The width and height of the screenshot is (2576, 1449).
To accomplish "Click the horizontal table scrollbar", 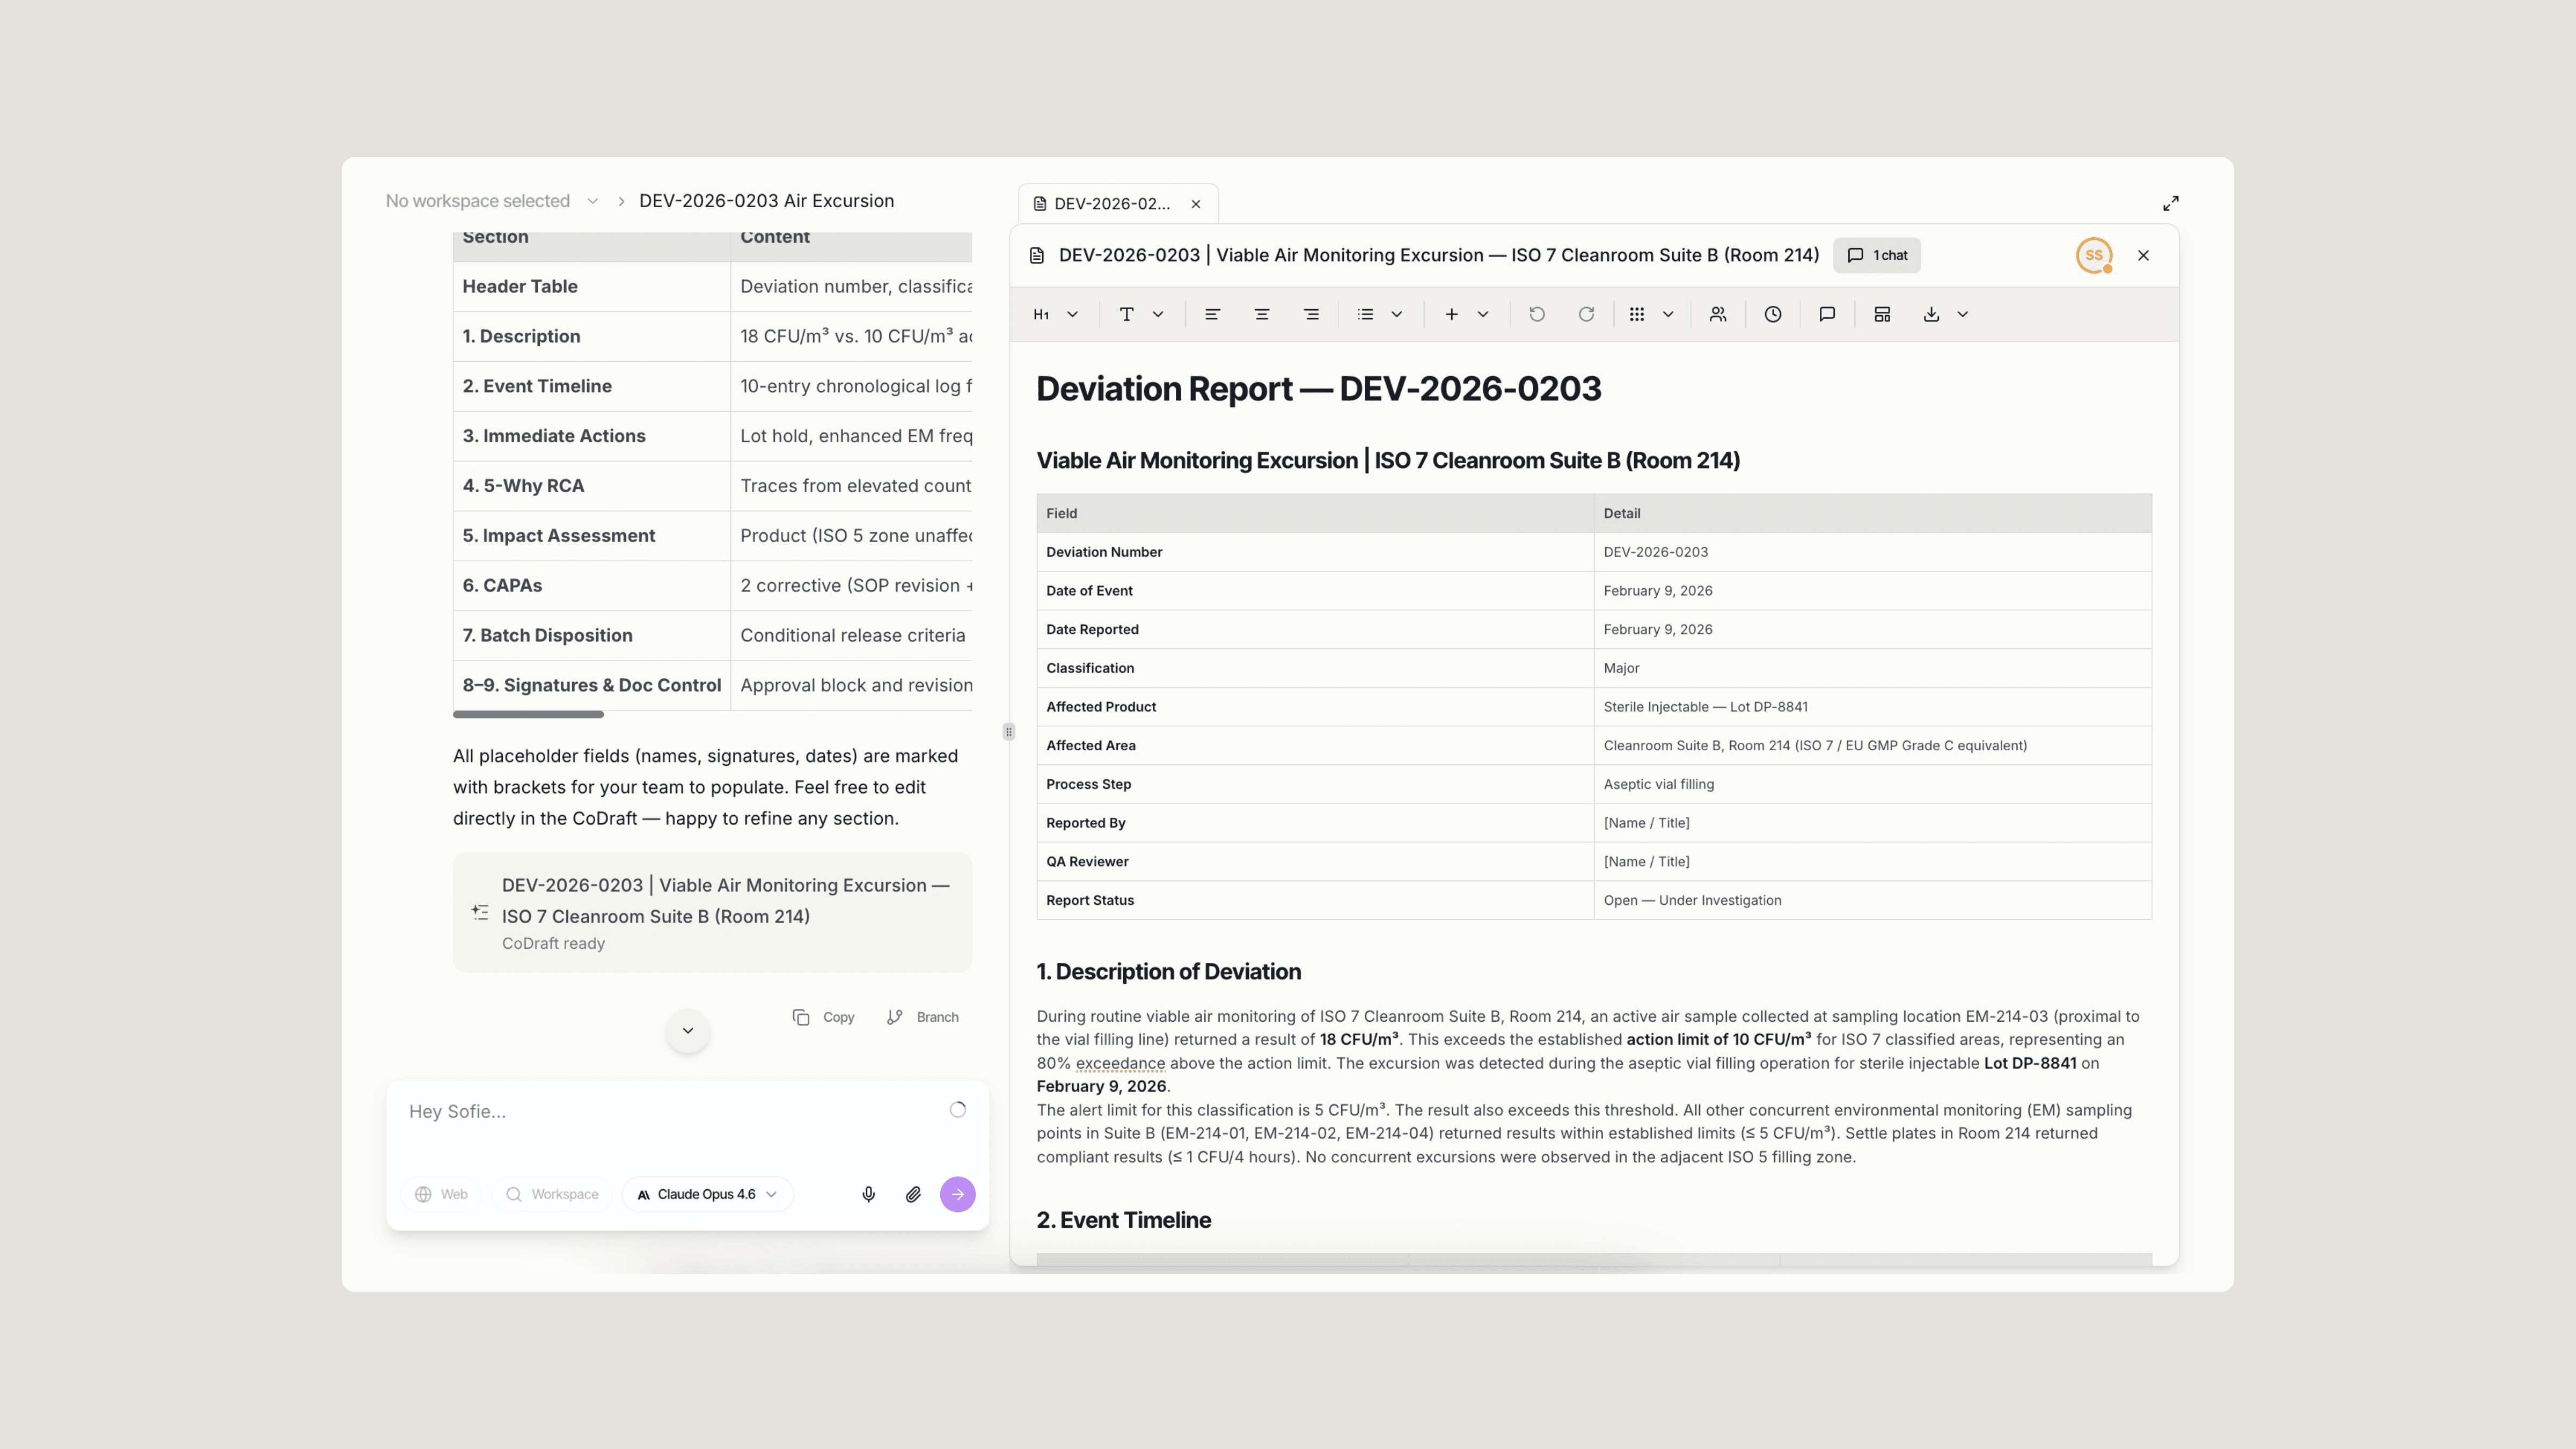I will click(x=528, y=714).
